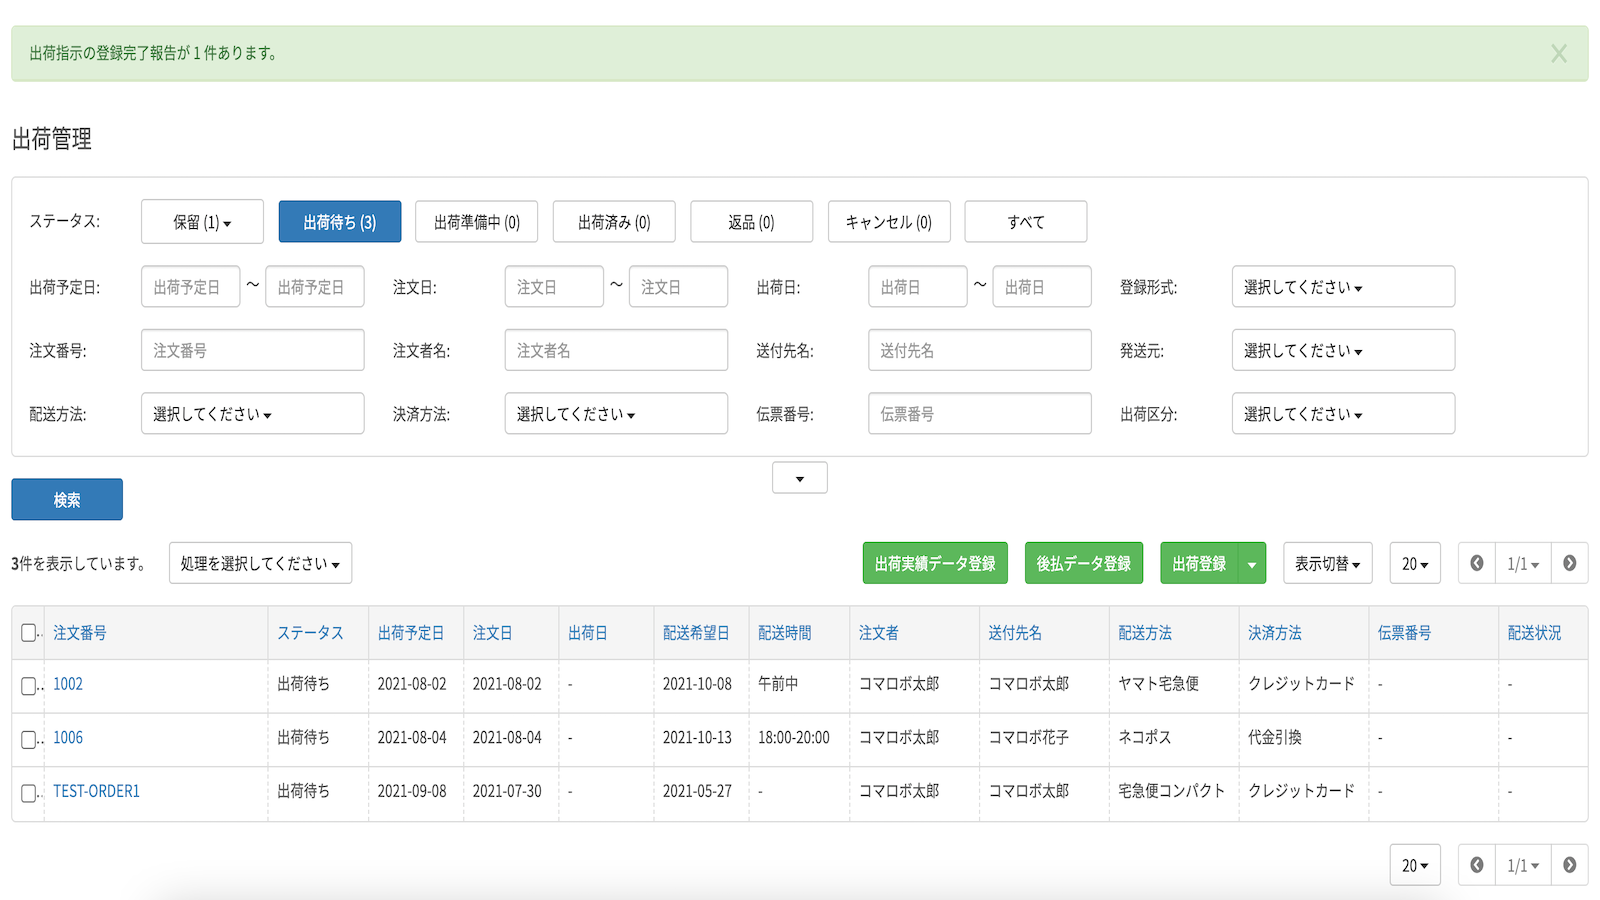This screenshot has height=900, width=1600.
Task: Sort by 送付先名 column header
Action: pyautogui.click(x=1015, y=632)
